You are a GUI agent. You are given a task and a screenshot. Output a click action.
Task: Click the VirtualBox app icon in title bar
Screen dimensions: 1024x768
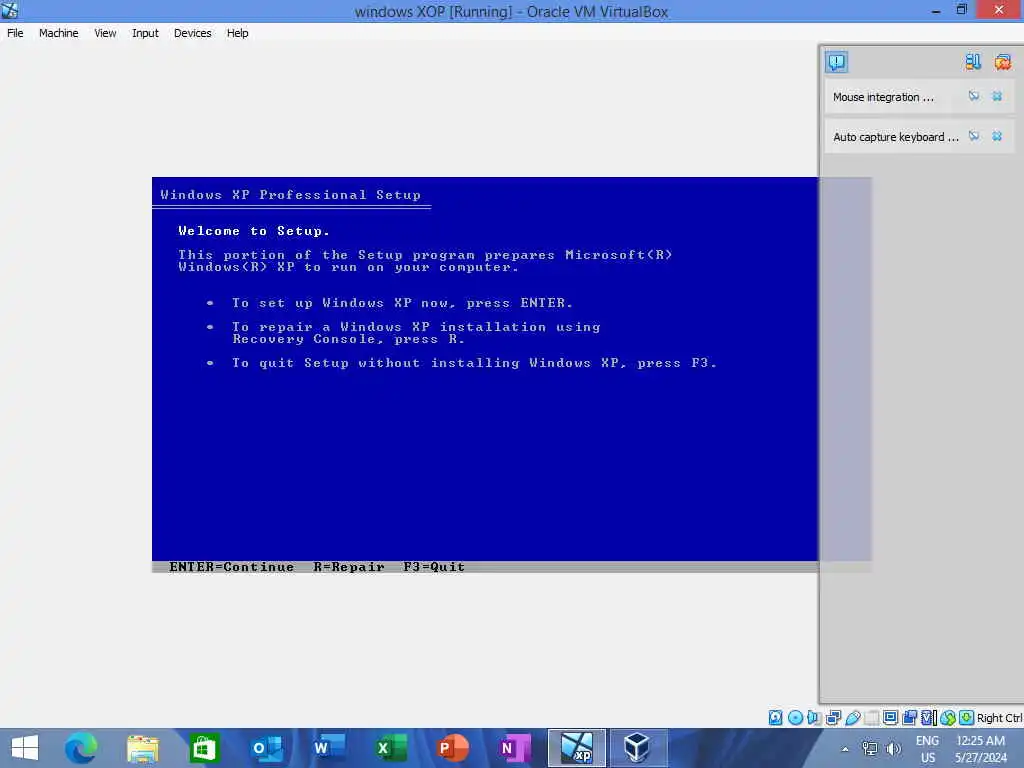(10, 10)
